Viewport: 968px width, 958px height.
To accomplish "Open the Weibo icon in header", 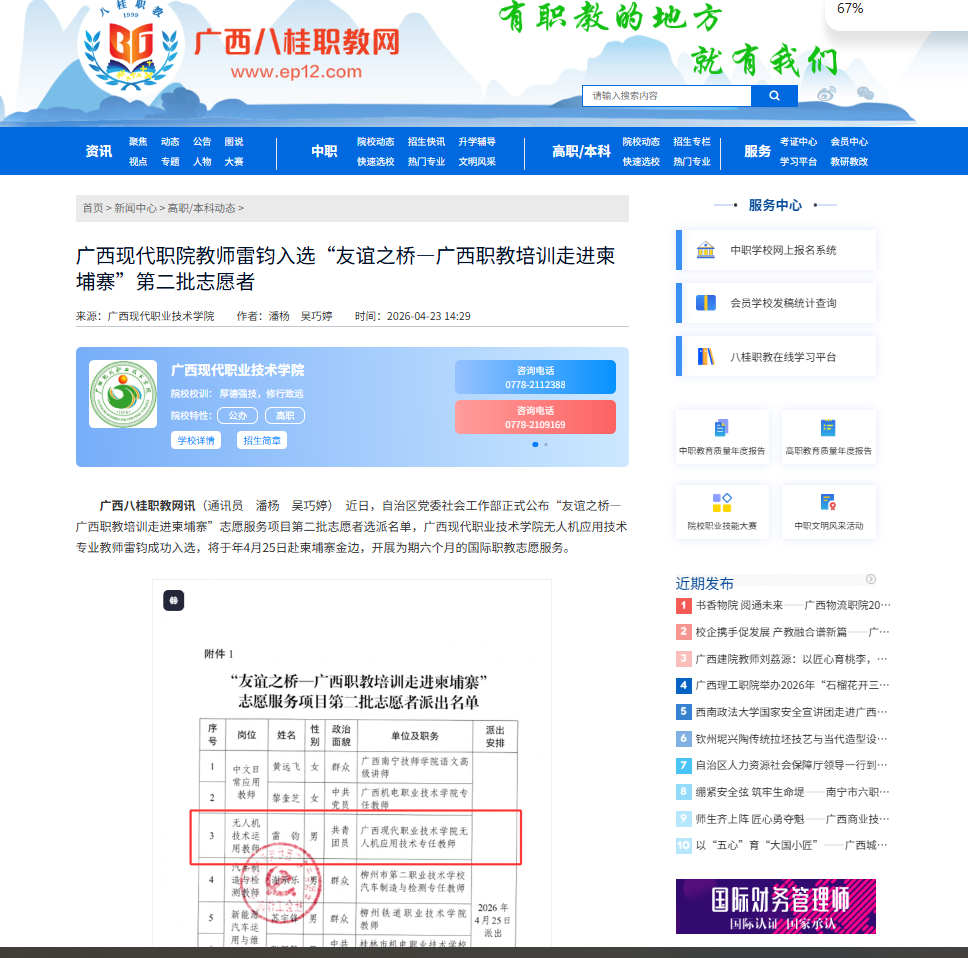I will 826,94.
